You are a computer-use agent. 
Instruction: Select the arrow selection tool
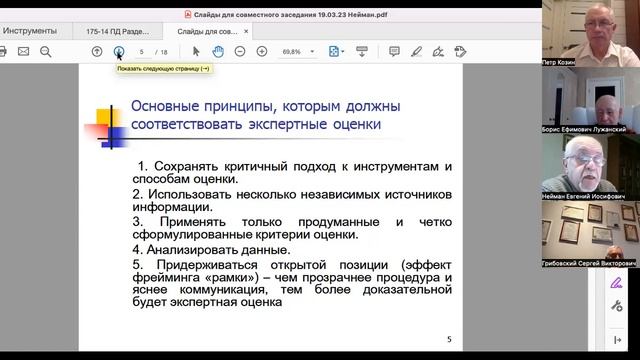tap(196, 51)
